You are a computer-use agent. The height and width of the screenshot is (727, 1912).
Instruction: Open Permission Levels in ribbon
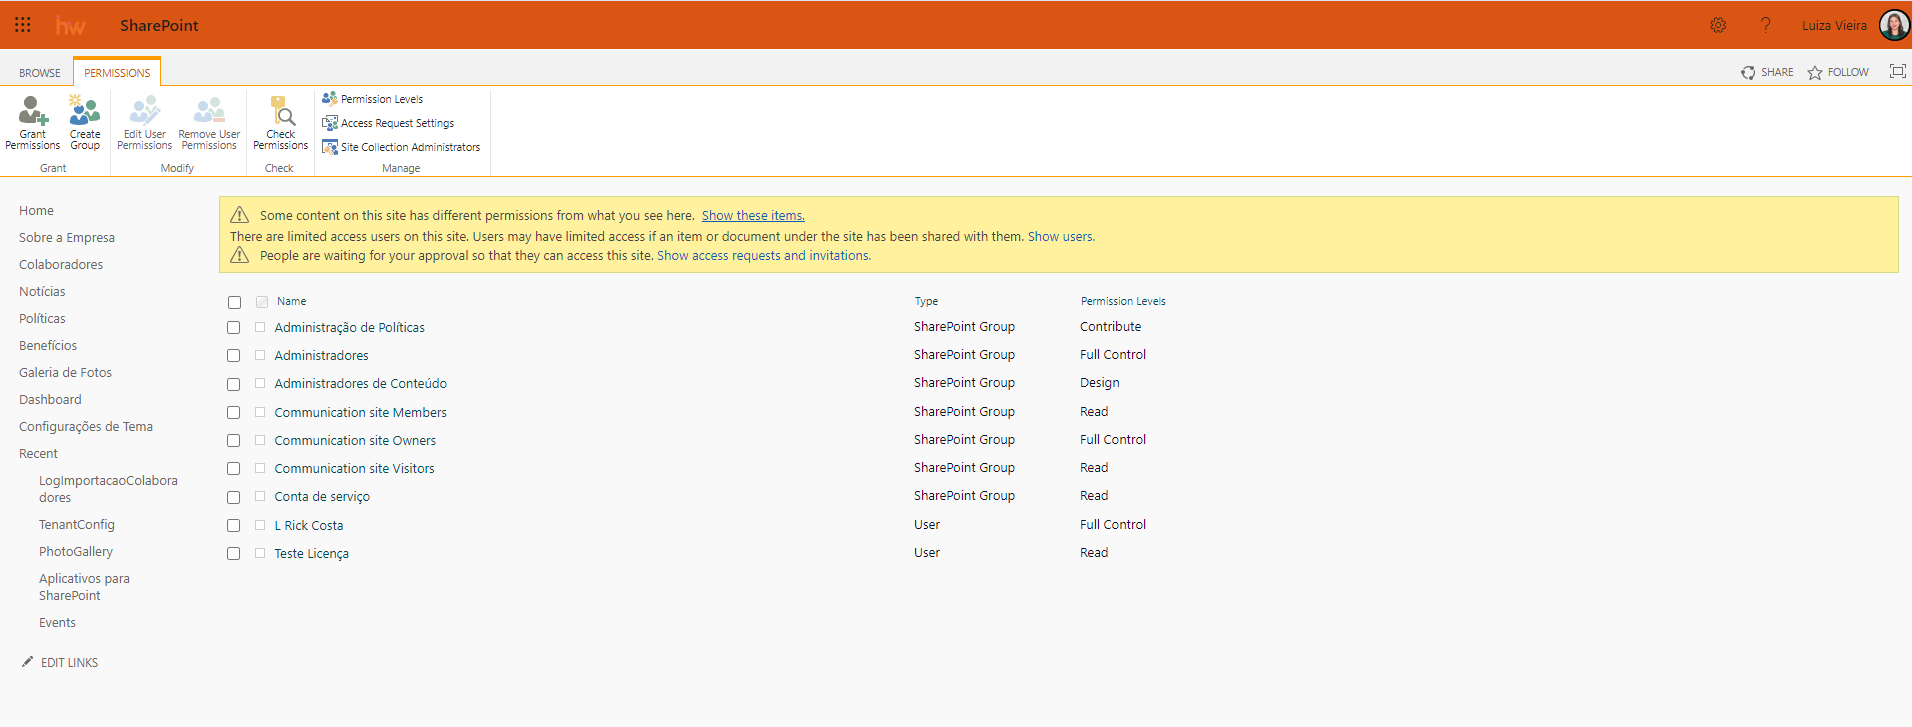(381, 99)
